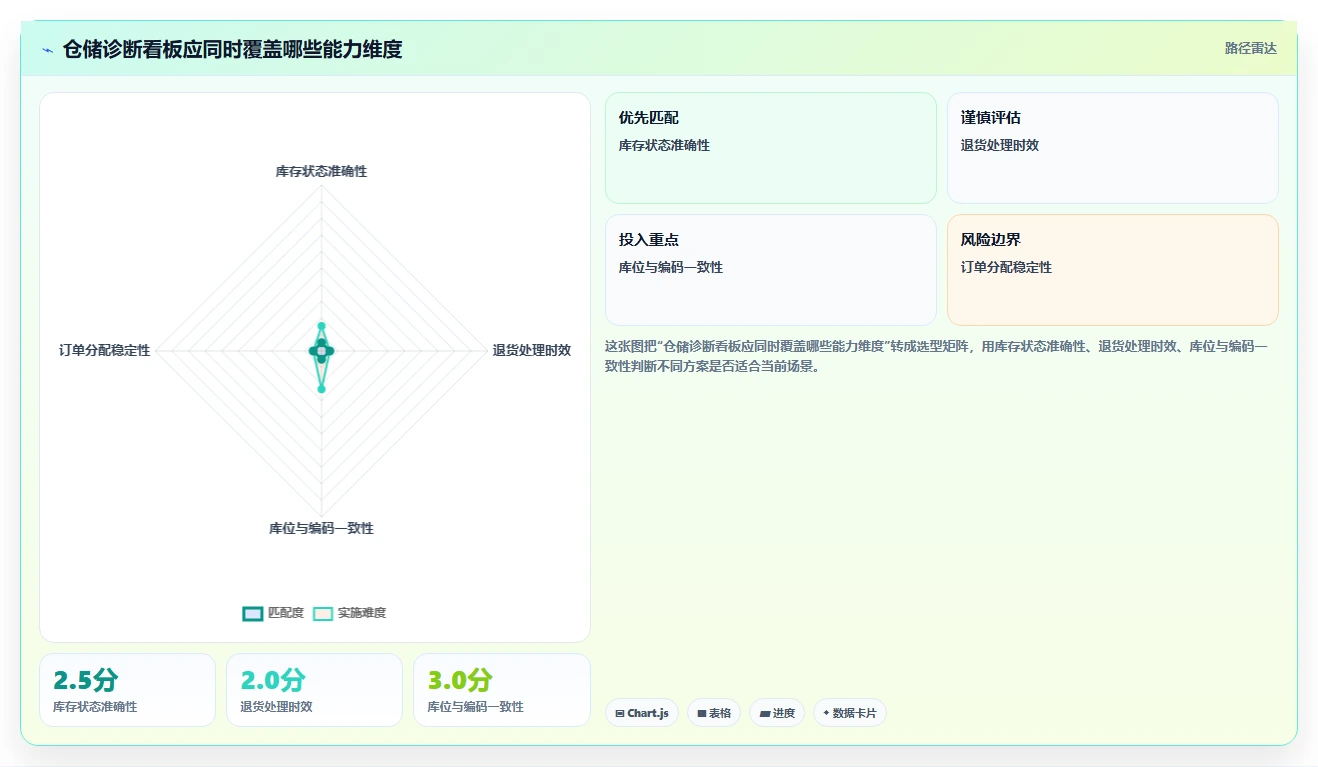Click the dashboard title 仓储诊断看板应同时覆盖哪些能力维度
Screen dimensions: 1318x767
click(232, 49)
